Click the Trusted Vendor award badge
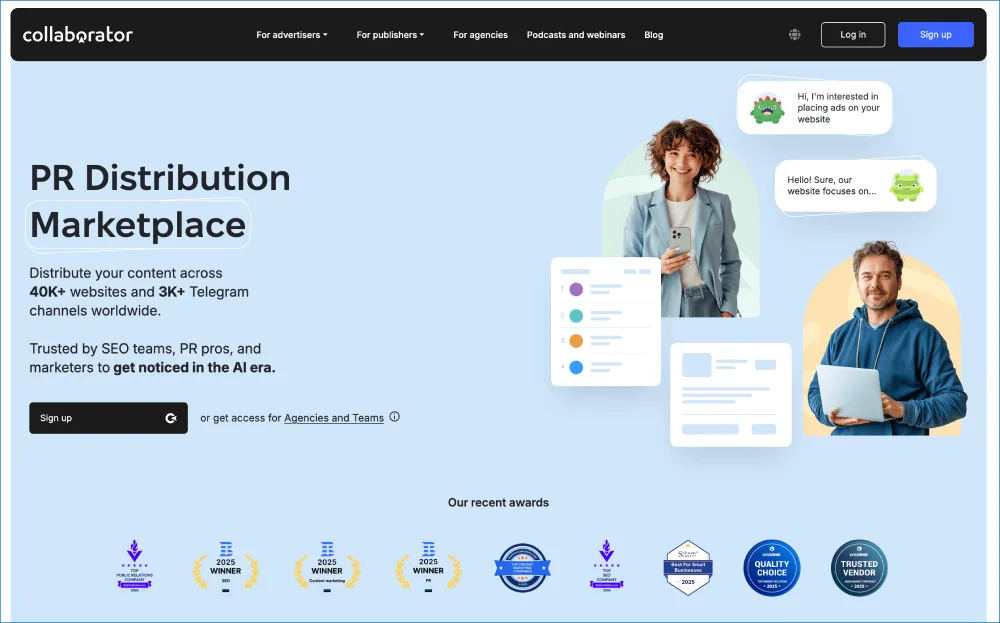The image size is (1000, 623). point(859,568)
